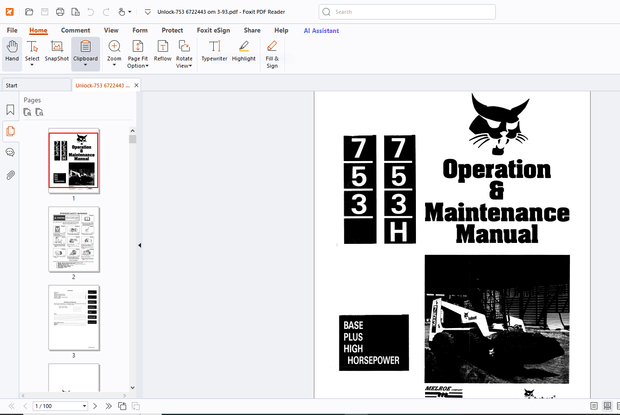The width and height of the screenshot is (620, 415).
Task: Open the Pages thumbnail panel icon
Action: click(x=10, y=131)
